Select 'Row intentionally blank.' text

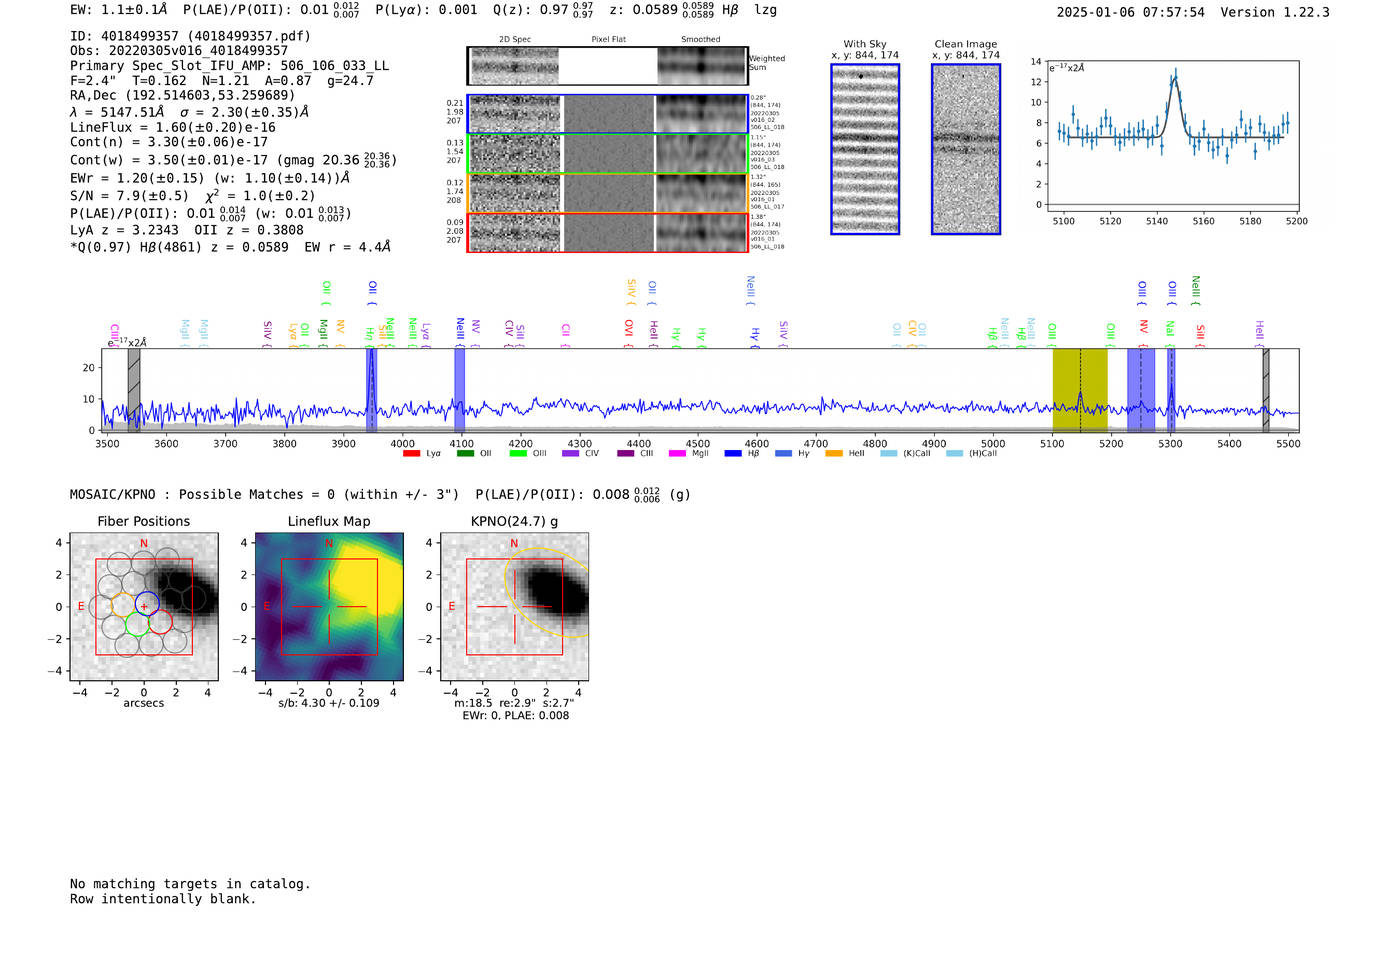click(x=163, y=899)
